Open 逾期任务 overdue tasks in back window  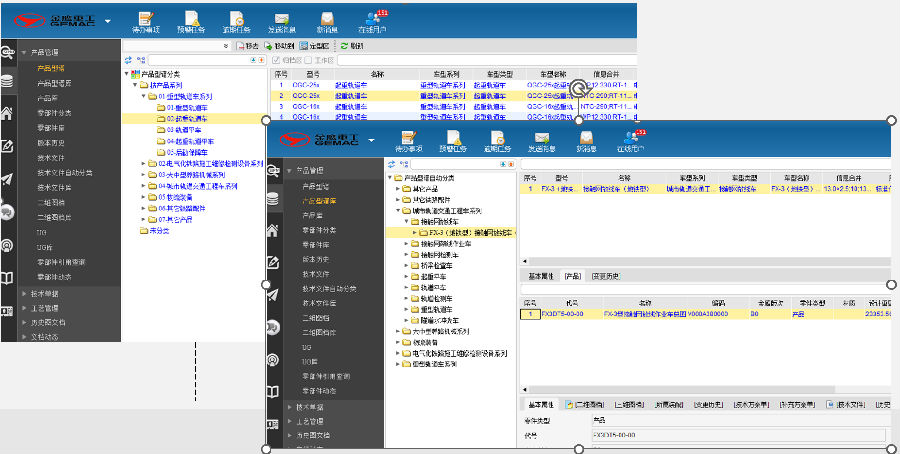pyautogui.click(x=236, y=22)
